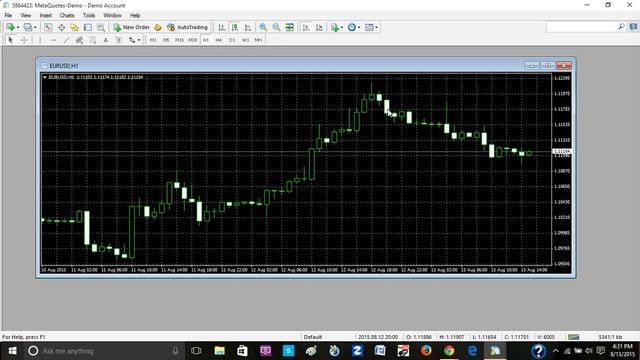Open File Explorer from the taskbar
640x360 pixels.
(x=220, y=351)
